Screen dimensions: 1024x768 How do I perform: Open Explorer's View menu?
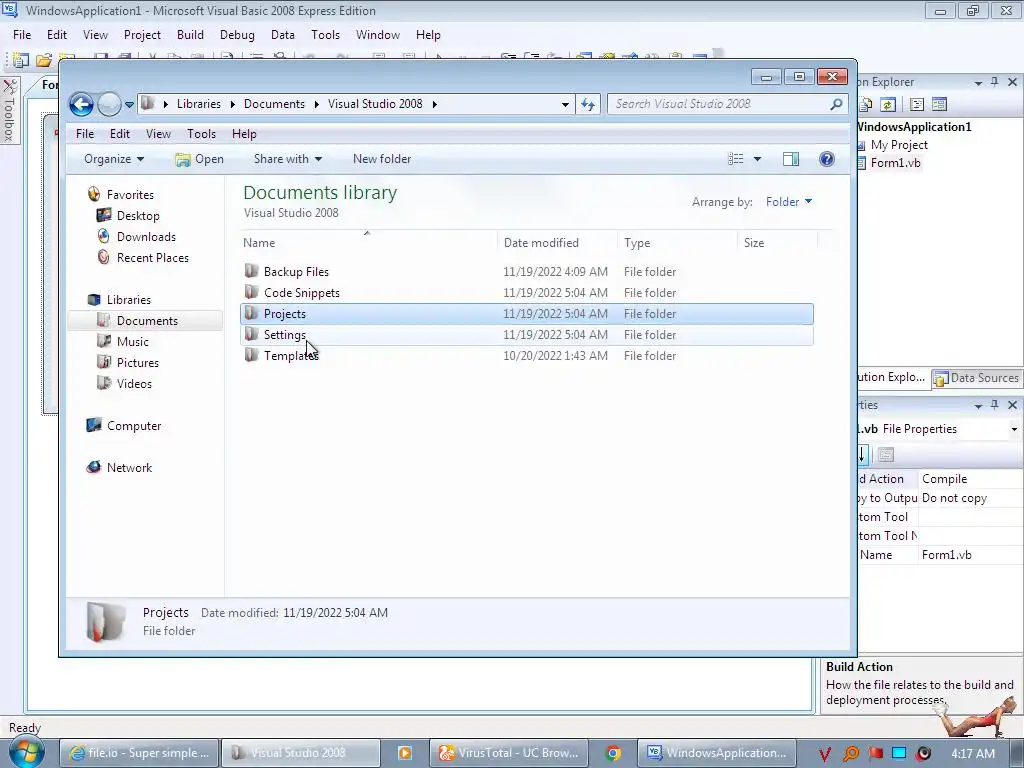tap(158, 134)
